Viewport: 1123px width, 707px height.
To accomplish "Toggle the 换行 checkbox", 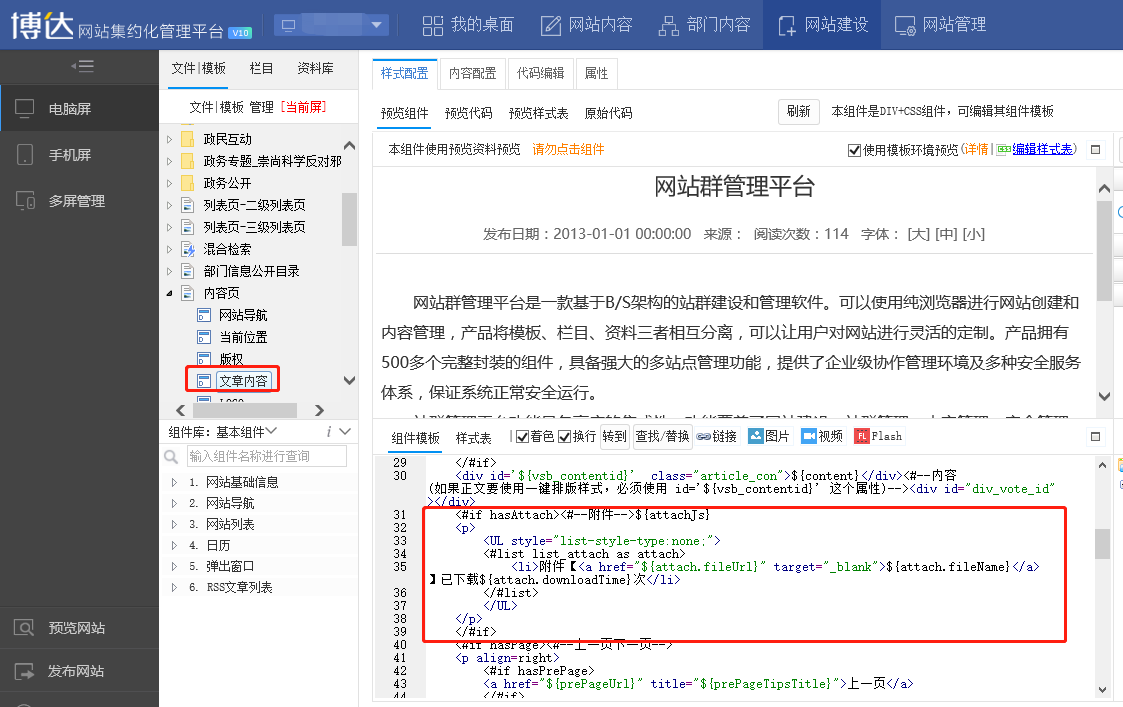I will click(564, 437).
